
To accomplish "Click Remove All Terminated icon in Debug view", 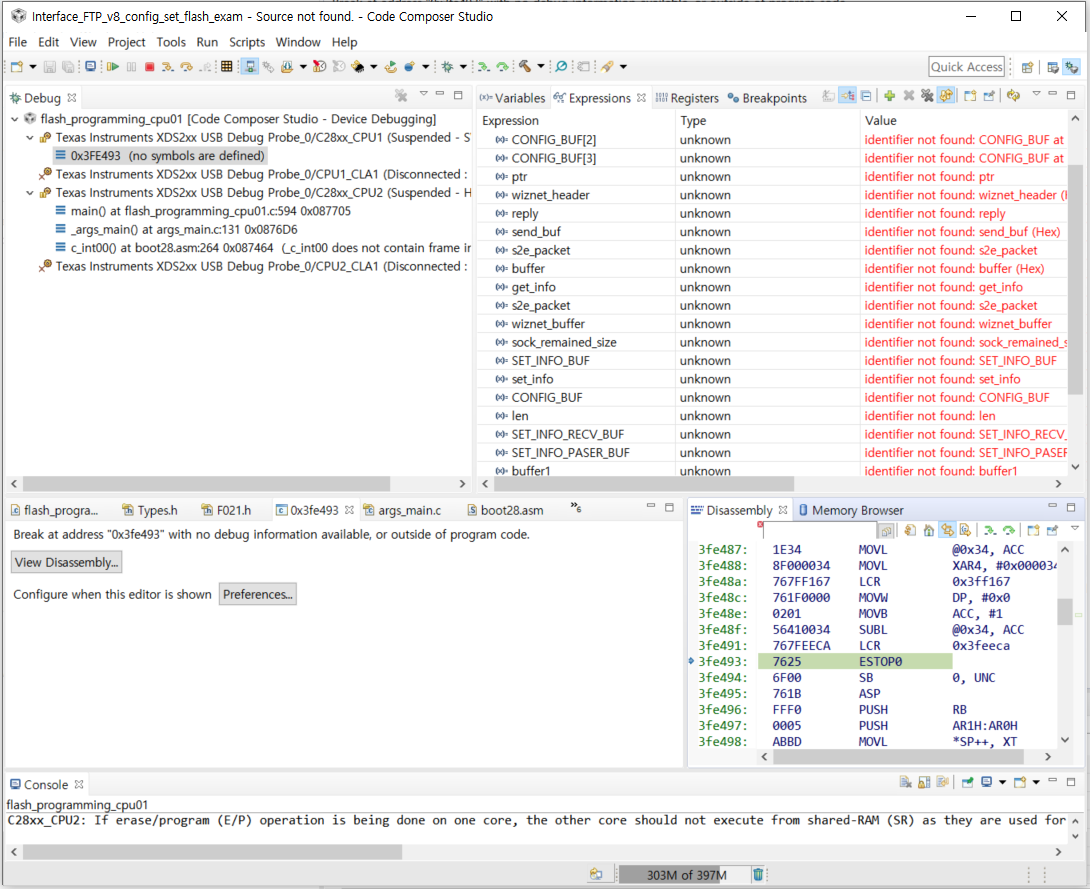I will 401,96.
